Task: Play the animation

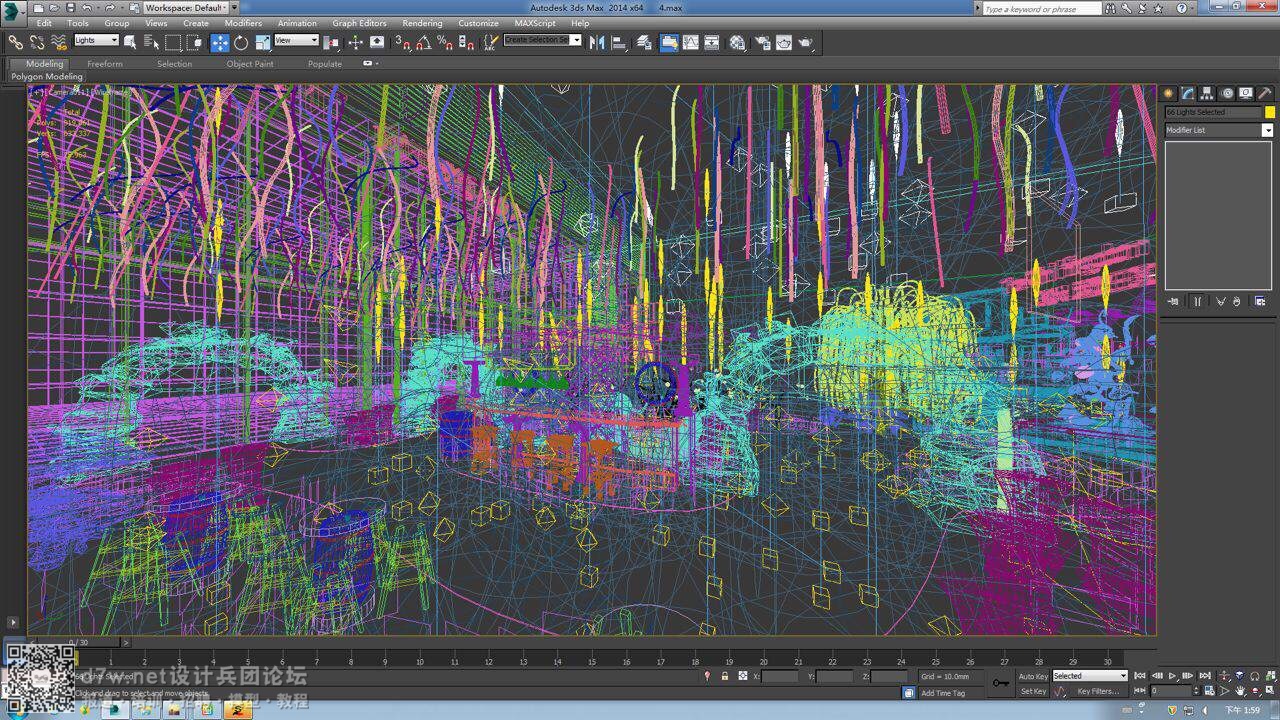Action: click(1172, 676)
